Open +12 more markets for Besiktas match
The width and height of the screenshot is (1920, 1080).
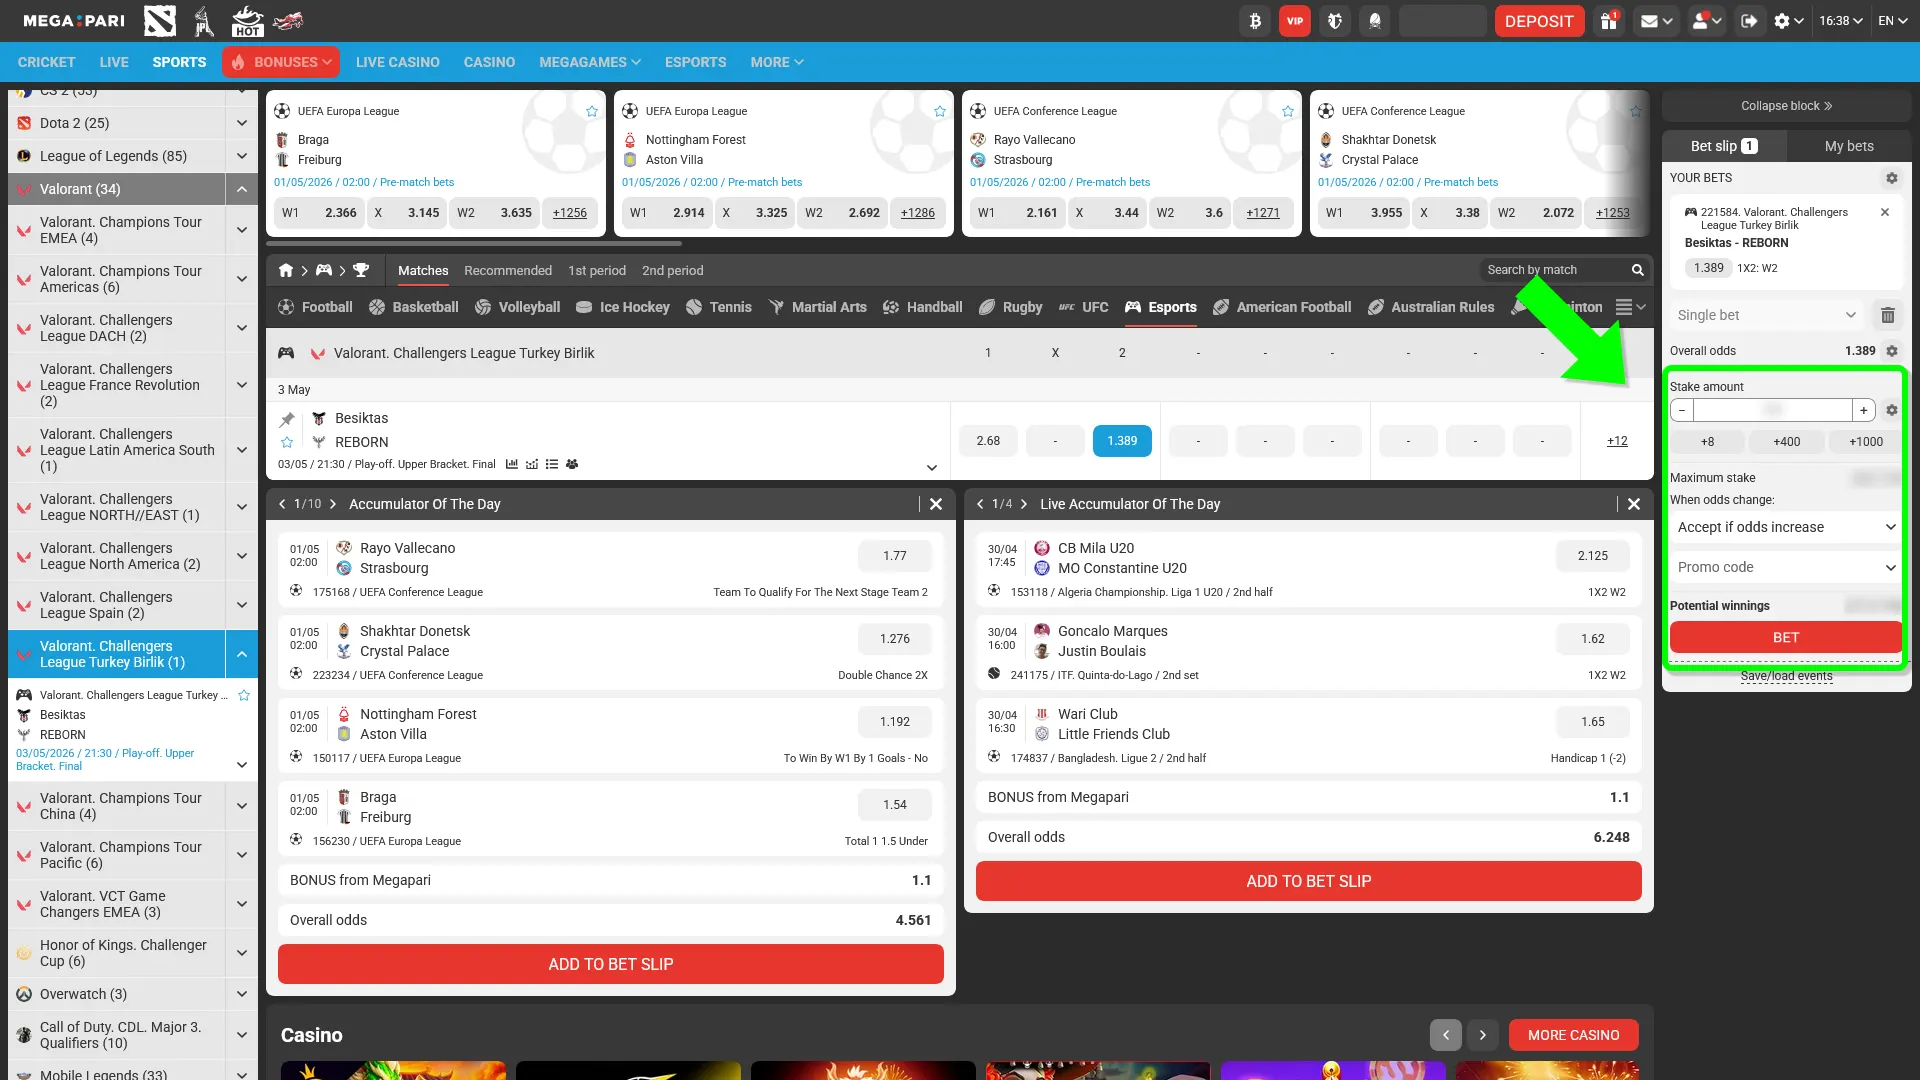pyautogui.click(x=1617, y=441)
